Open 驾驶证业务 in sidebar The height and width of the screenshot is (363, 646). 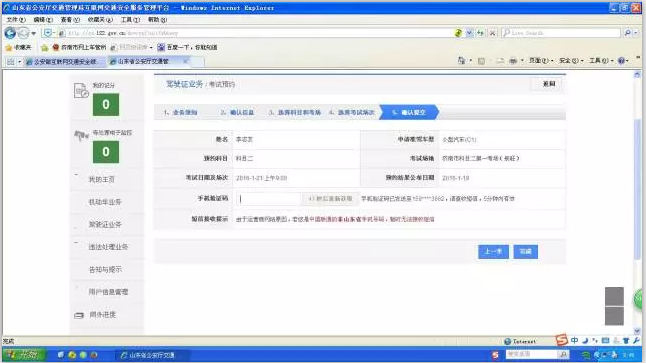tap(105, 225)
